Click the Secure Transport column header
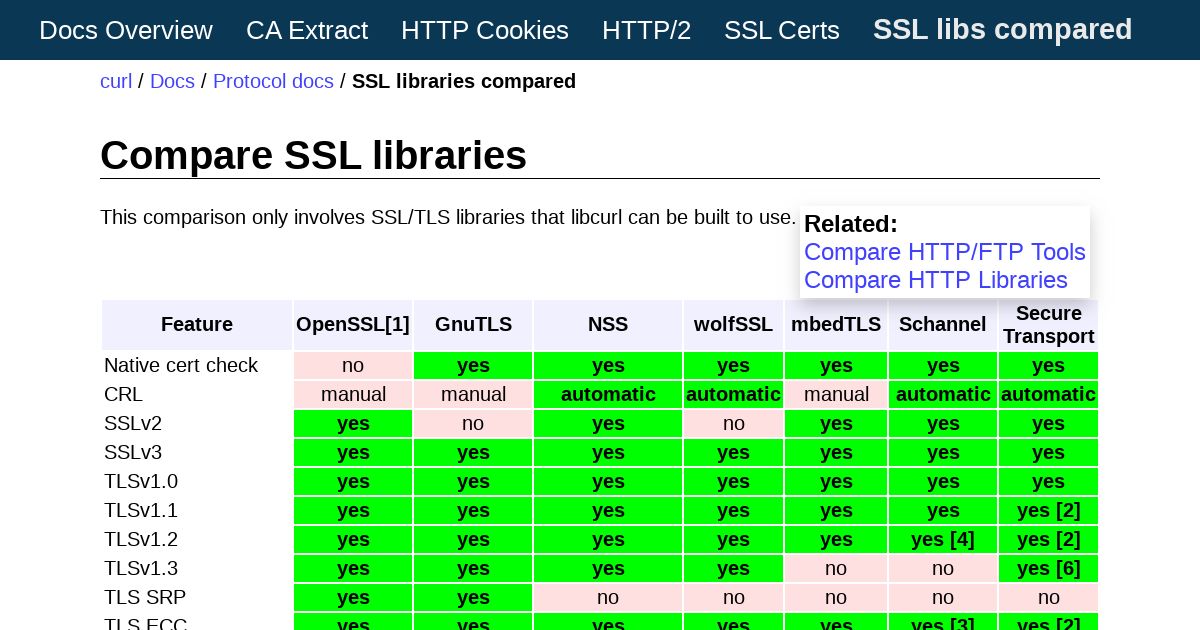Image resolution: width=1200 pixels, height=630 pixels. (1048, 325)
